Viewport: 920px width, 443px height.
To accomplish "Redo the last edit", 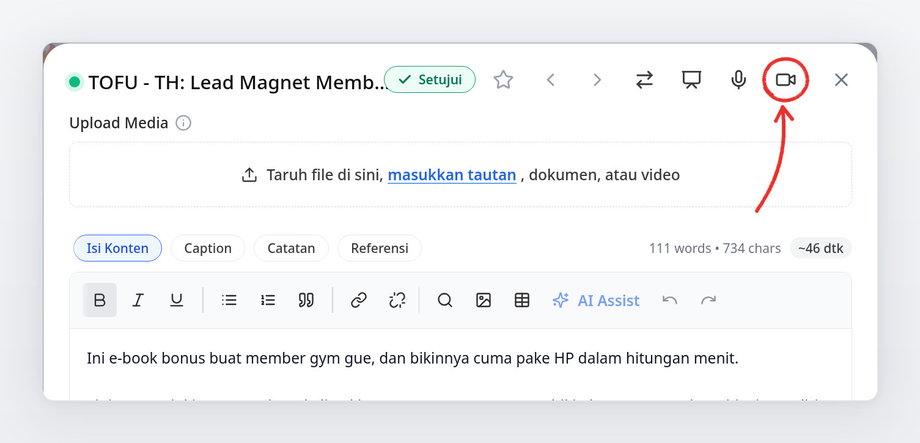I will pyautogui.click(x=708, y=300).
